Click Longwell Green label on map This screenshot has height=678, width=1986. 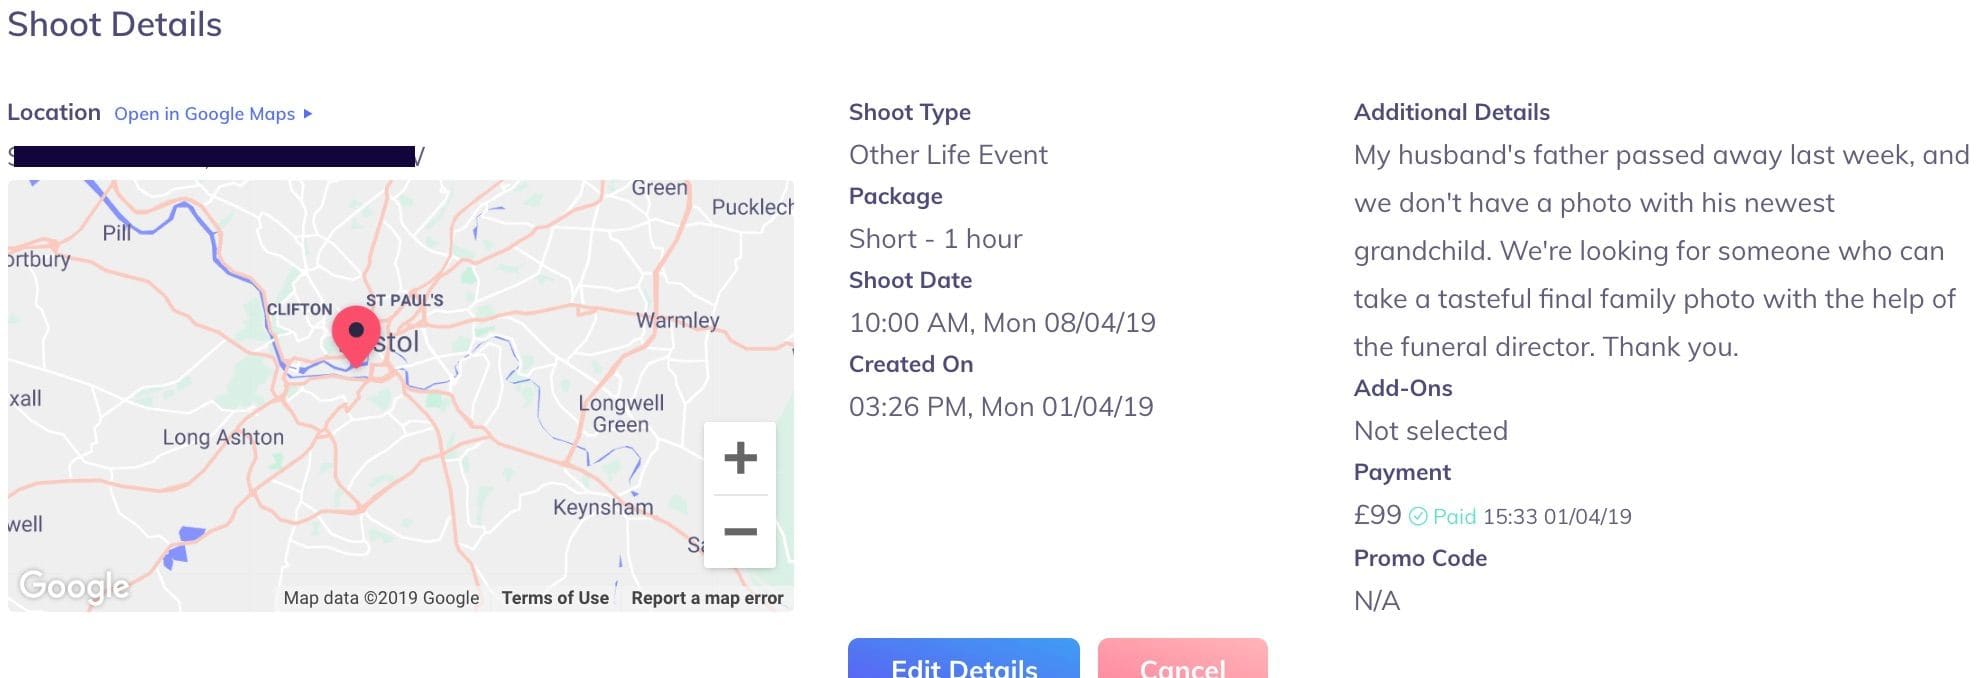(x=621, y=413)
